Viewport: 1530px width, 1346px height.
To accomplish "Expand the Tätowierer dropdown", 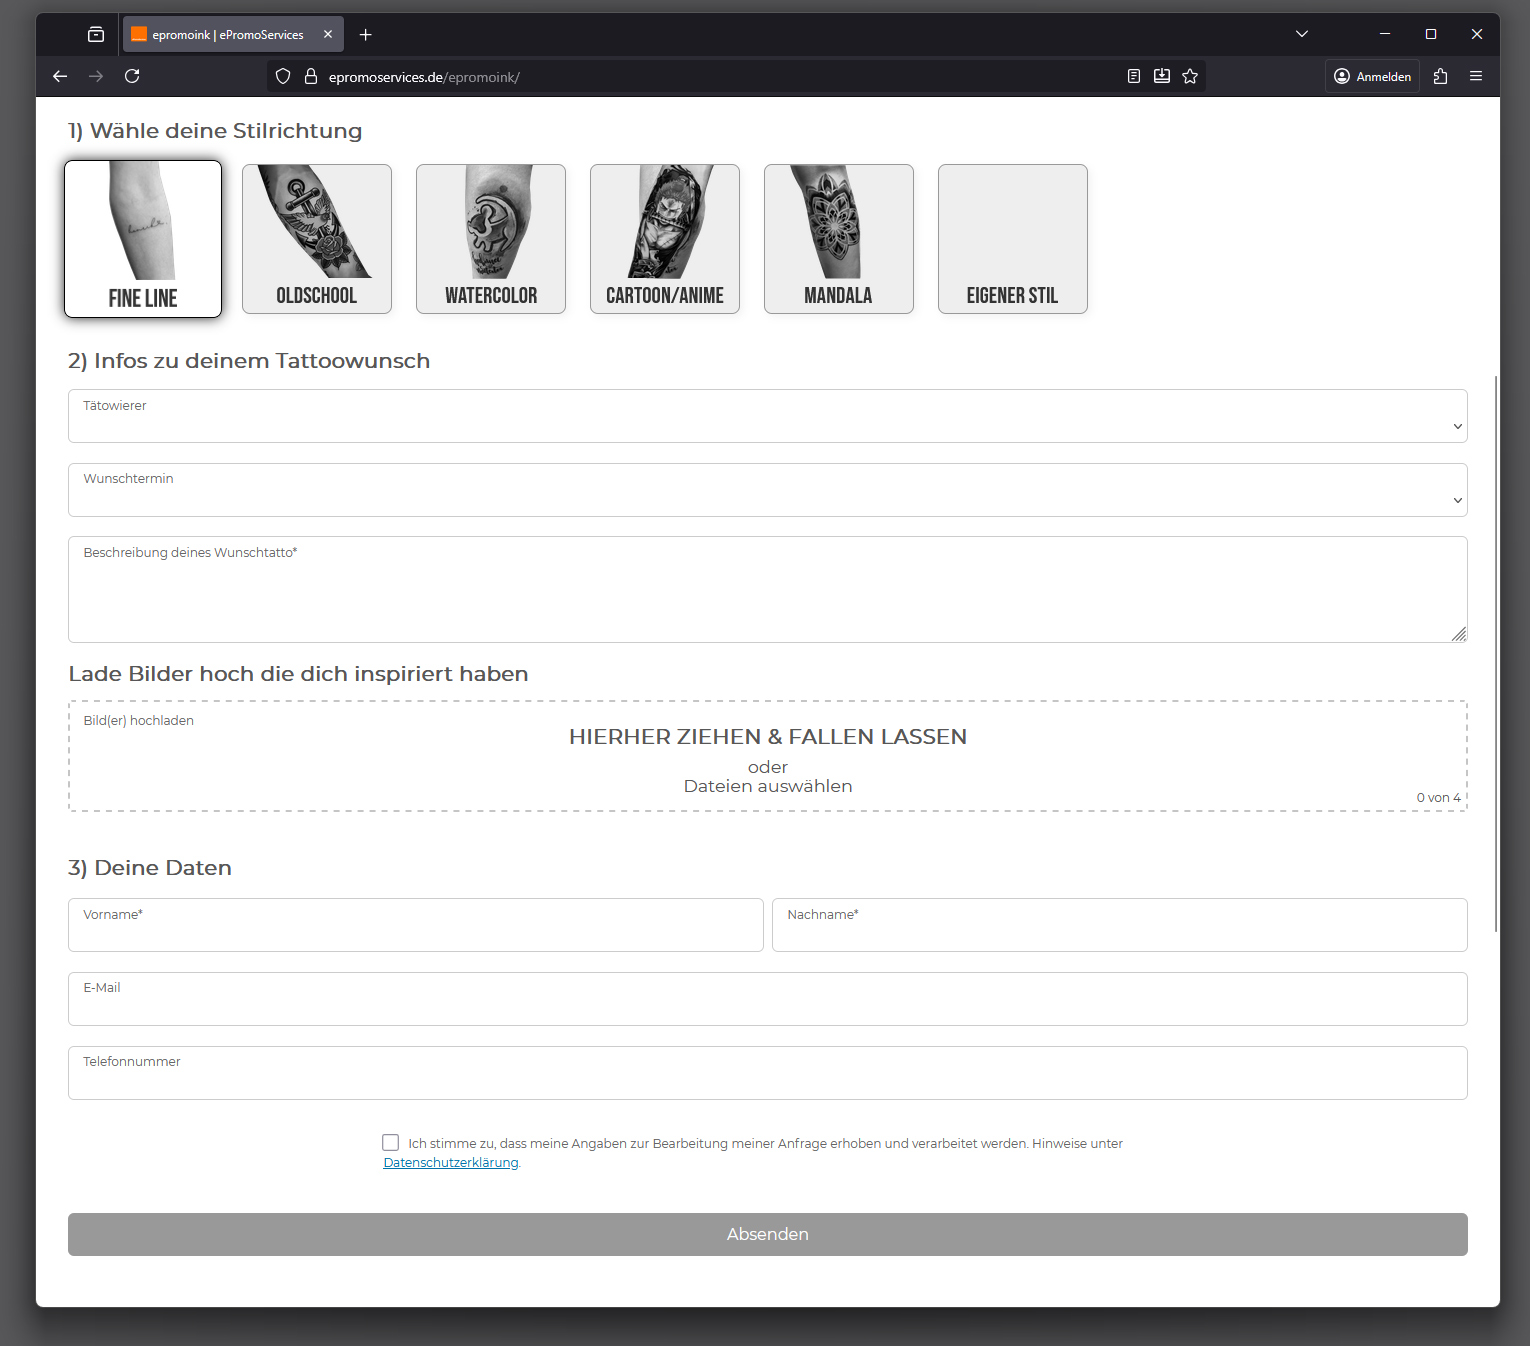I will tap(767, 417).
